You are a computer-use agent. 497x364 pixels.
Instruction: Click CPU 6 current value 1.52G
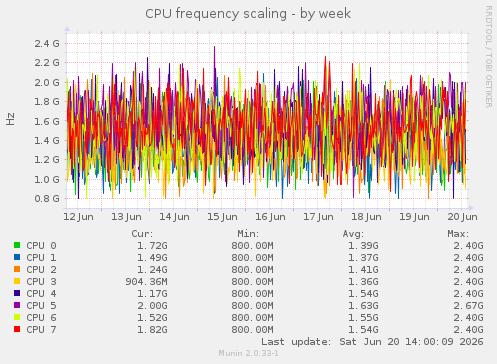pos(152,318)
